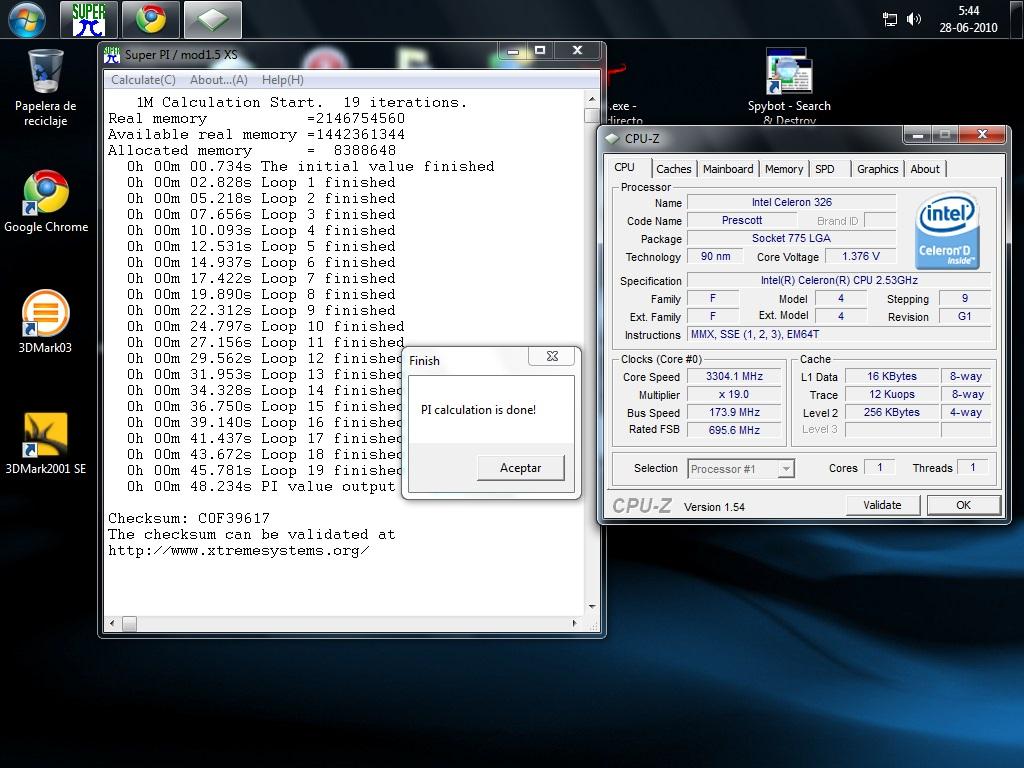Click the 695.6 MHz Rated FSB value
The image size is (1024, 768).
734,430
